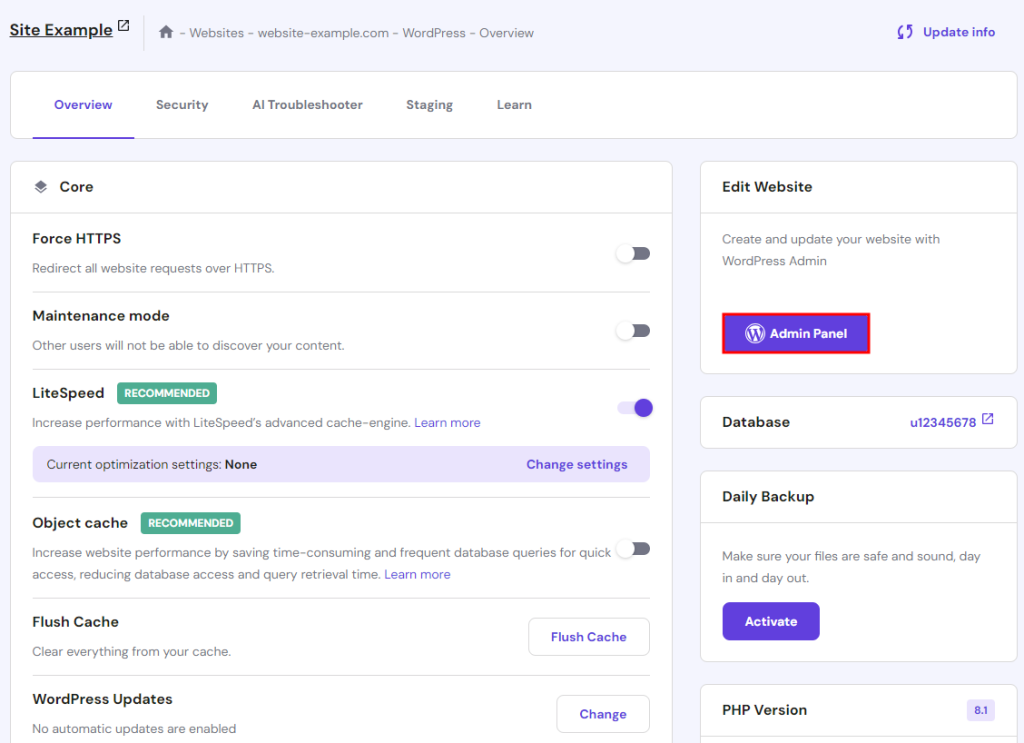Click the RECOMMENDED badge next to LiteSpeed
The image size is (1024, 743).
[166, 393]
